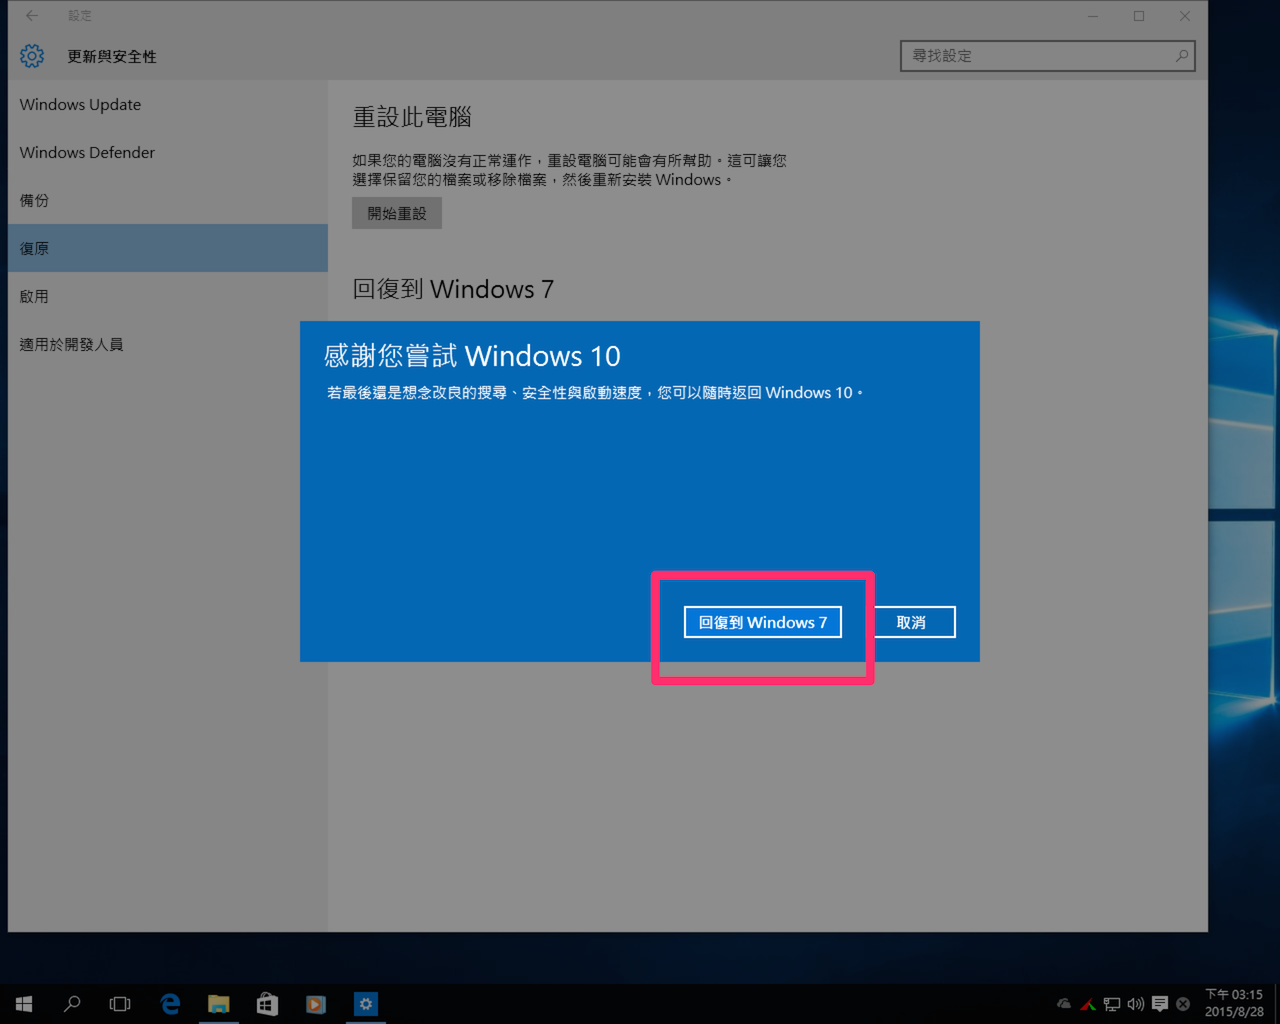The height and width of the screenshot is (1024, 1280).
Task: Open Task View in the taskbar
Action: [120, 1004]
